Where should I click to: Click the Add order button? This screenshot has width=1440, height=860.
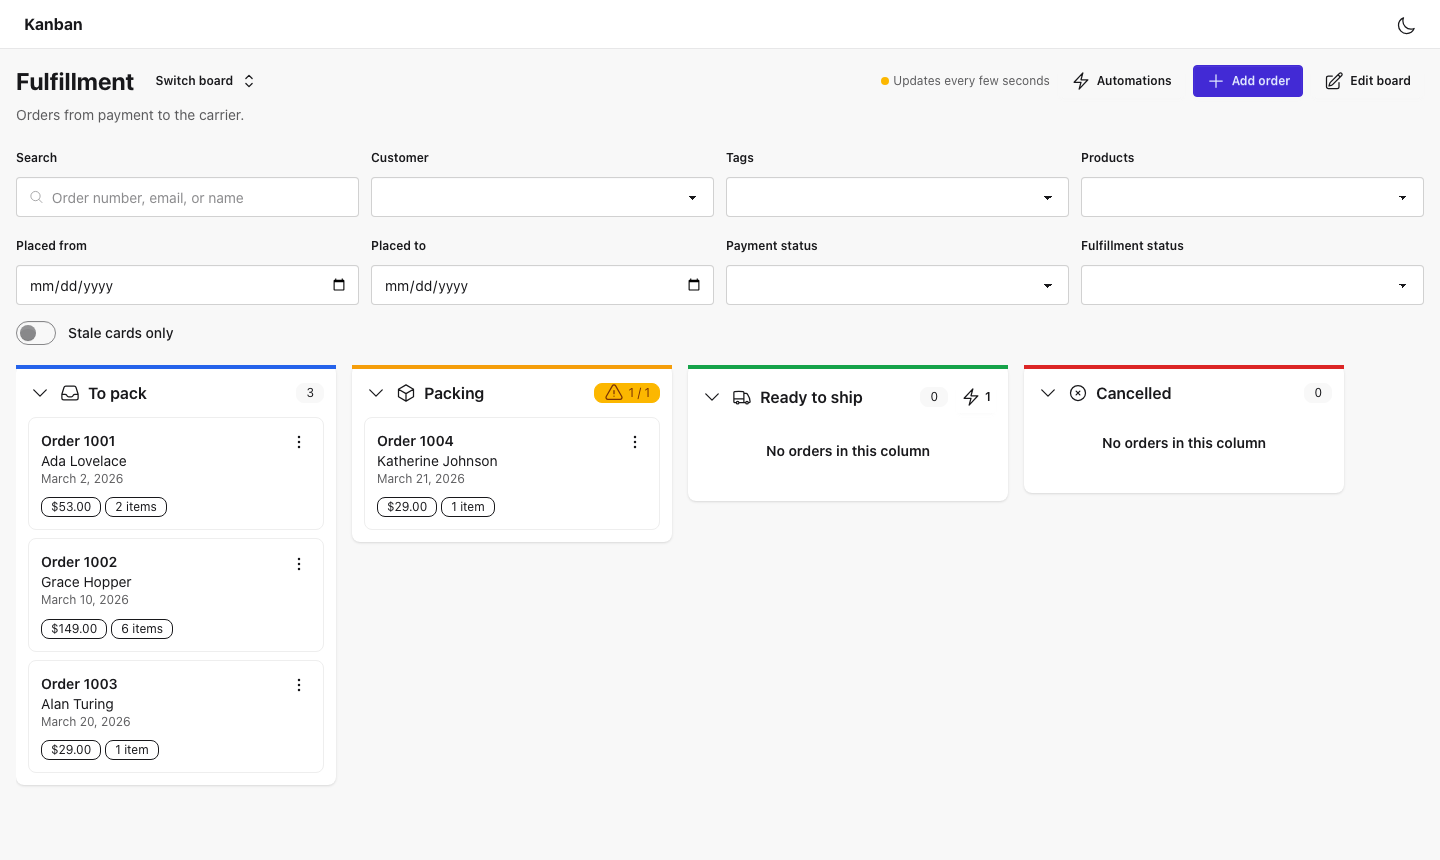coord(1248,81)
